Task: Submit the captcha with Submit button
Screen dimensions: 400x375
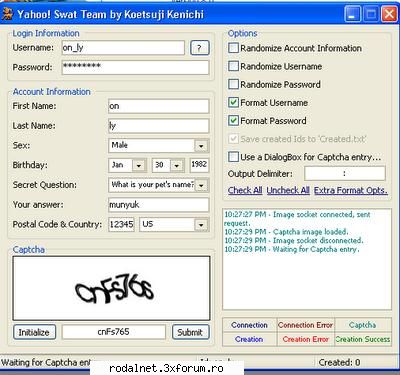Action: point(190,332)
